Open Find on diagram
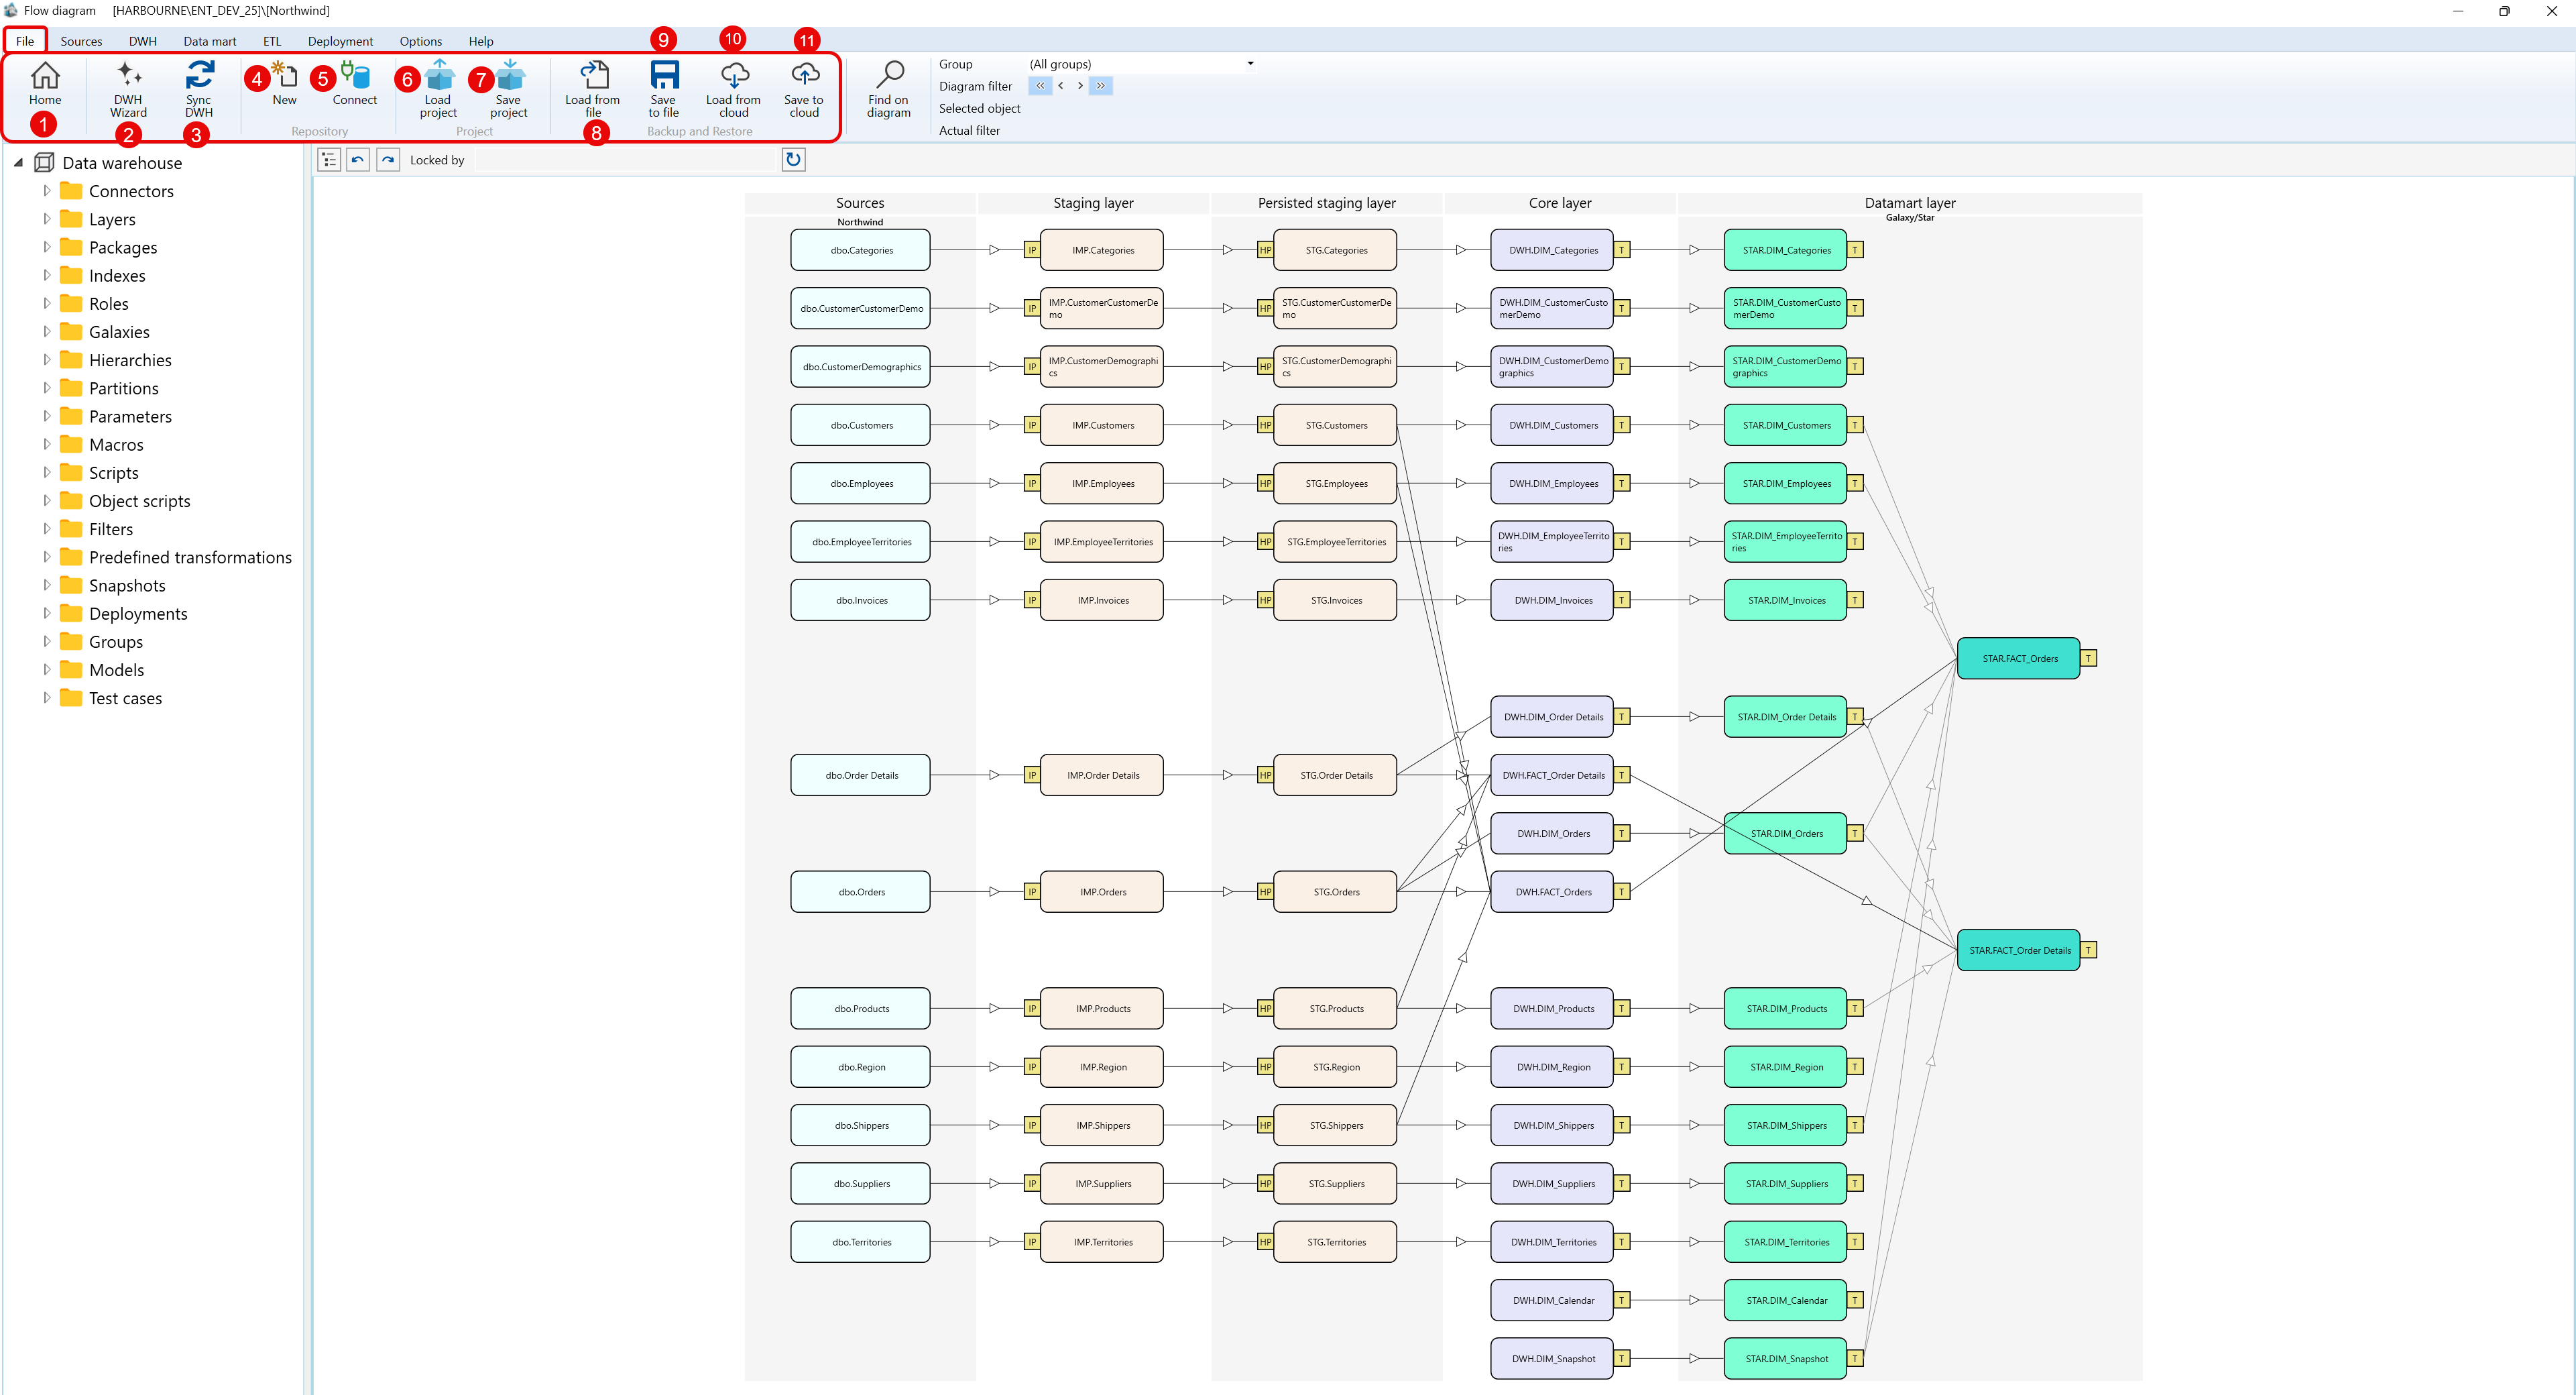 889,89
